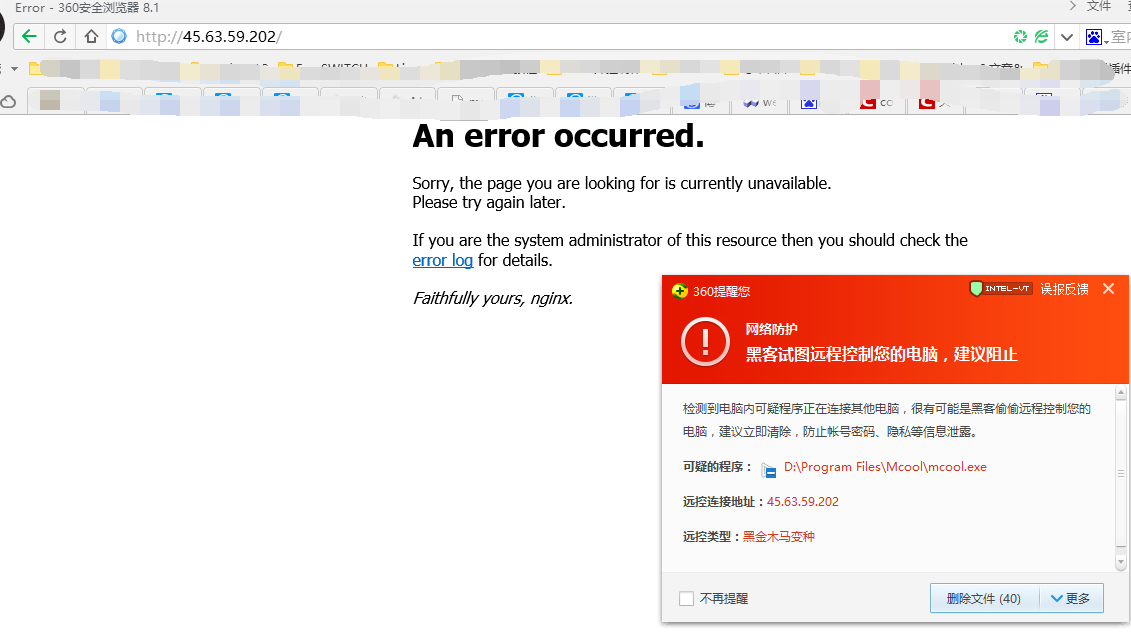The width and height of the screenshot is (1131, 635).
Task: Click the 误报反馈 feedback link
Action: [x=1064, y=289]
